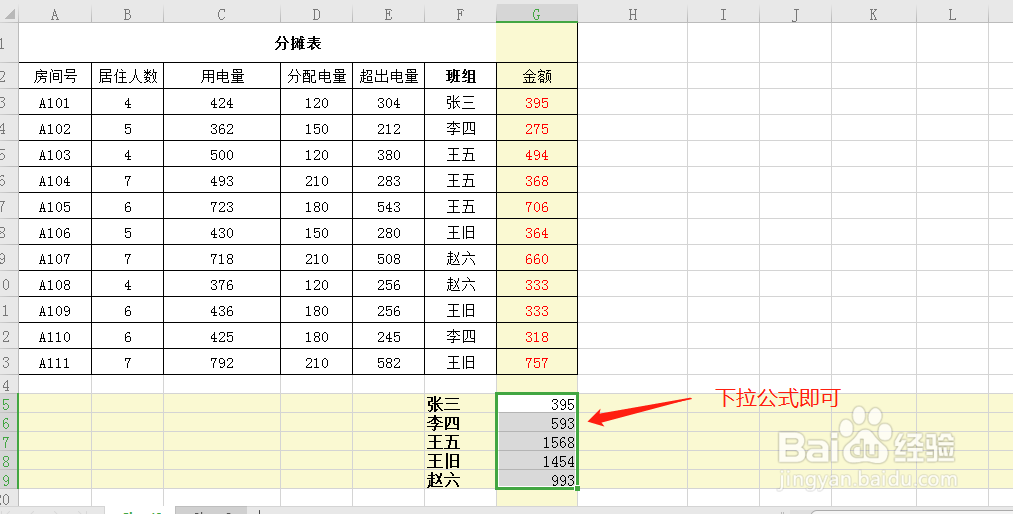Click the 超出电量 header cell
1013x514 pixels.
(x=388, y=76)
